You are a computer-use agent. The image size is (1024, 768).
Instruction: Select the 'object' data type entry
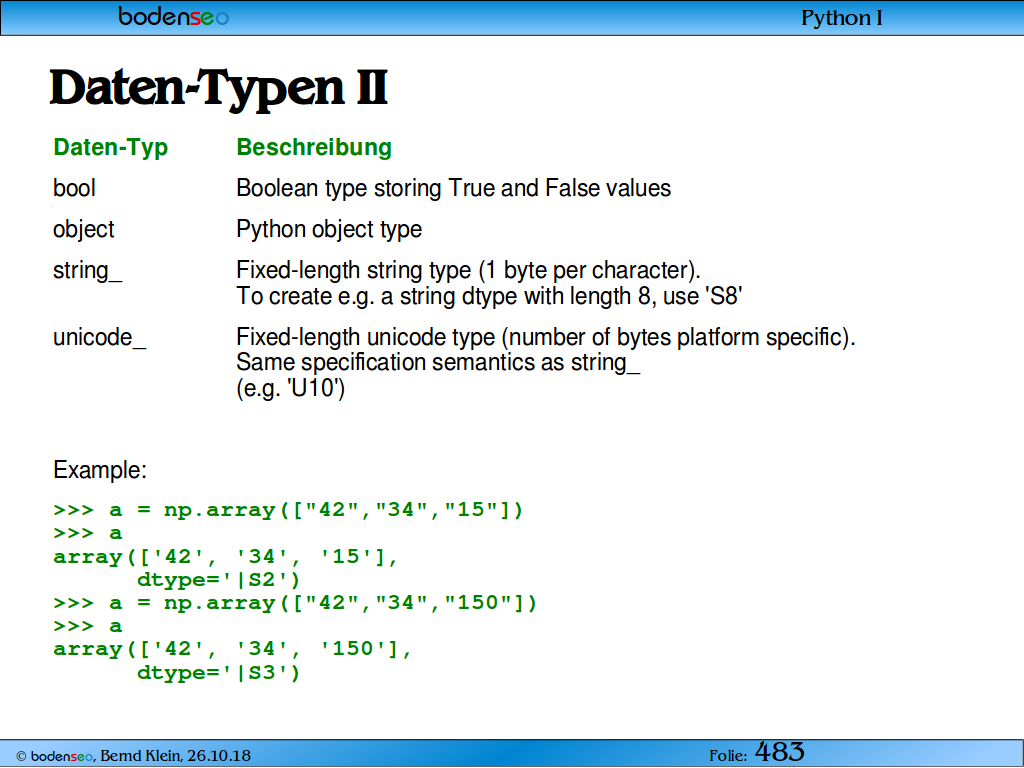84,229
